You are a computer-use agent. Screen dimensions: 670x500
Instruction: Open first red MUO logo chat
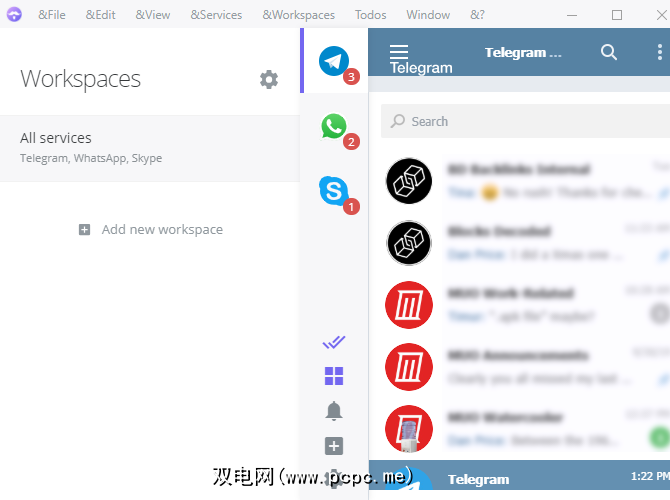[519, 305]
